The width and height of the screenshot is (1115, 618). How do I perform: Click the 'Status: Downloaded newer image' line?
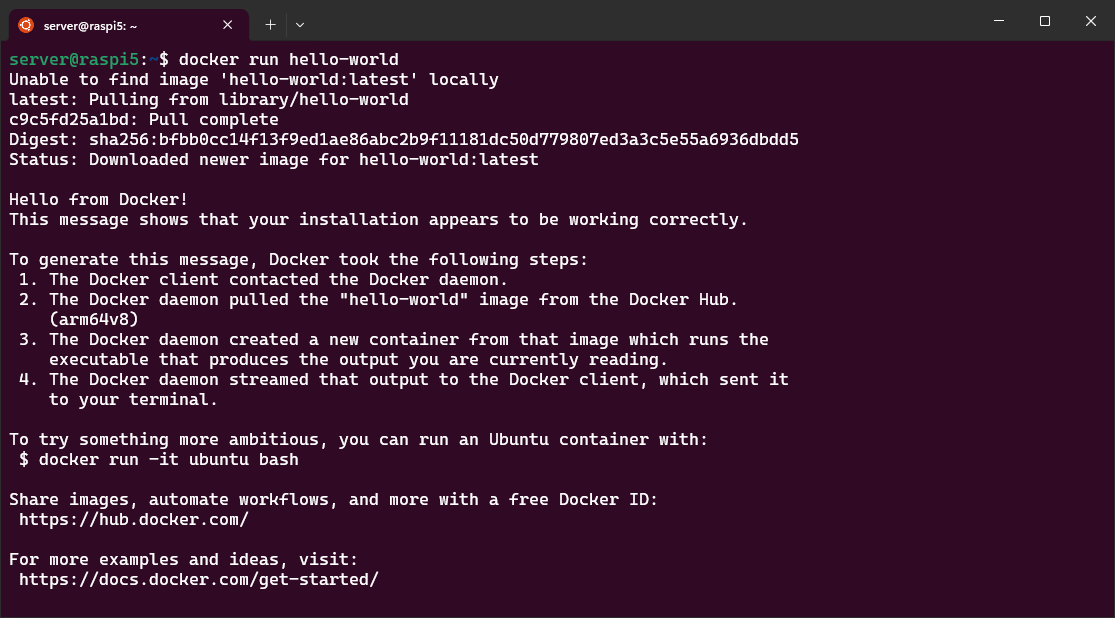274,159
